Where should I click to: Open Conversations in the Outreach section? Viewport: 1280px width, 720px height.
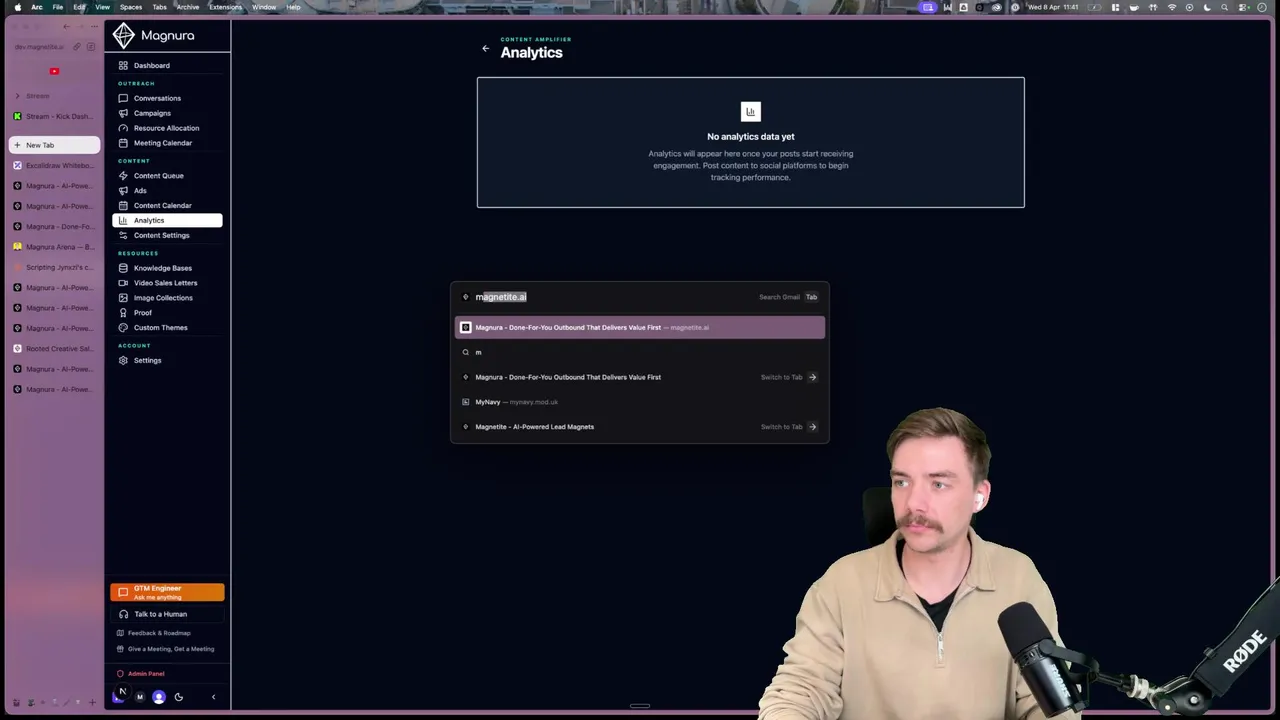tap(167, 98)
